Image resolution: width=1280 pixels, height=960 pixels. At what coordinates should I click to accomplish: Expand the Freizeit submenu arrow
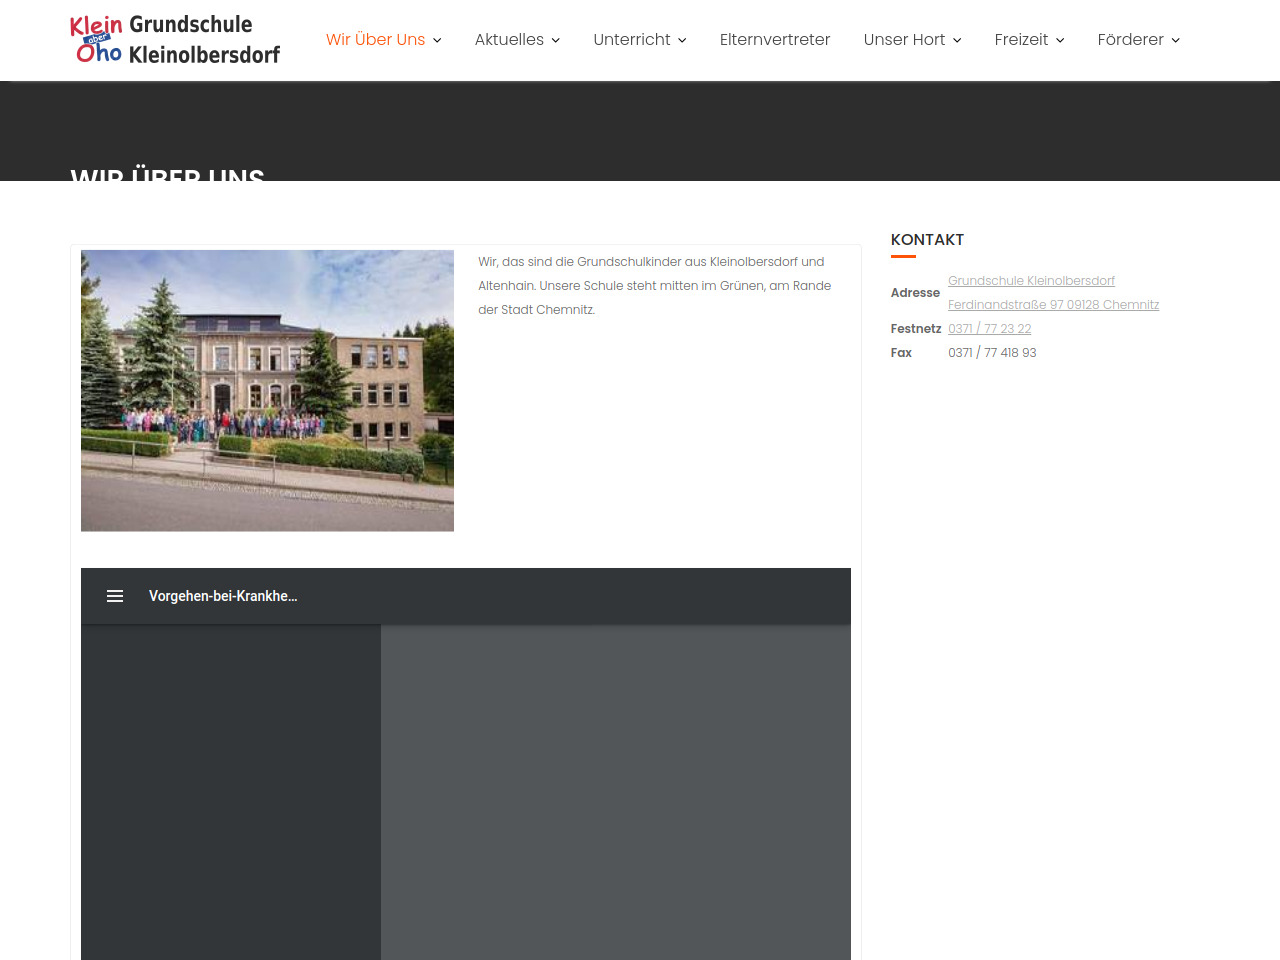click(1060, 40)
